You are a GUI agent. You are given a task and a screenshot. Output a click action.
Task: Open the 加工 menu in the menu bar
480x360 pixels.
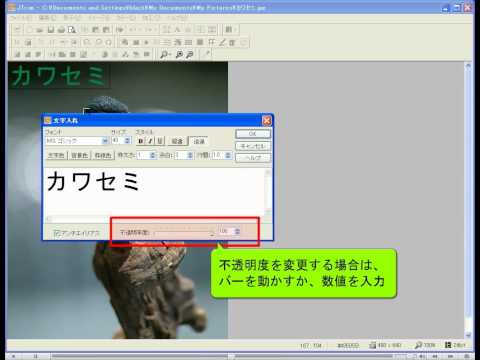coord(151,18)
